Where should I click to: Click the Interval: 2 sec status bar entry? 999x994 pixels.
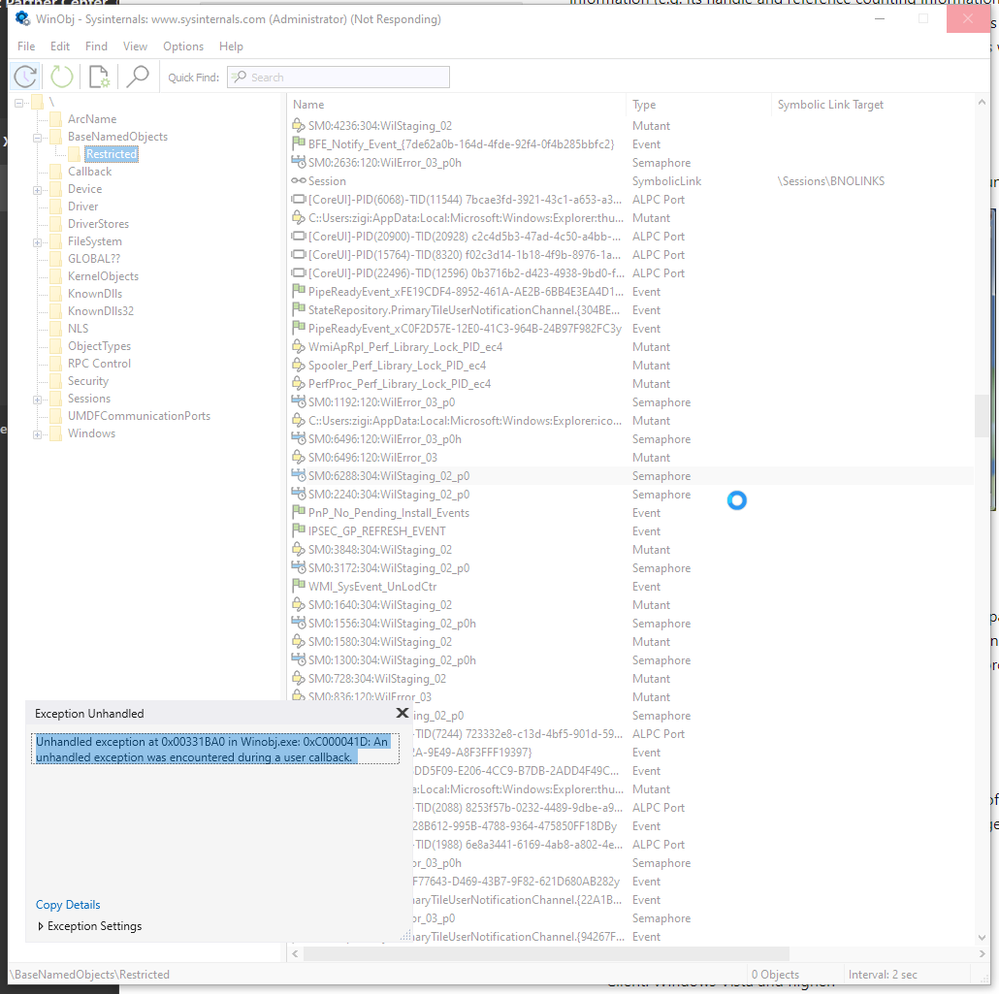882,974
